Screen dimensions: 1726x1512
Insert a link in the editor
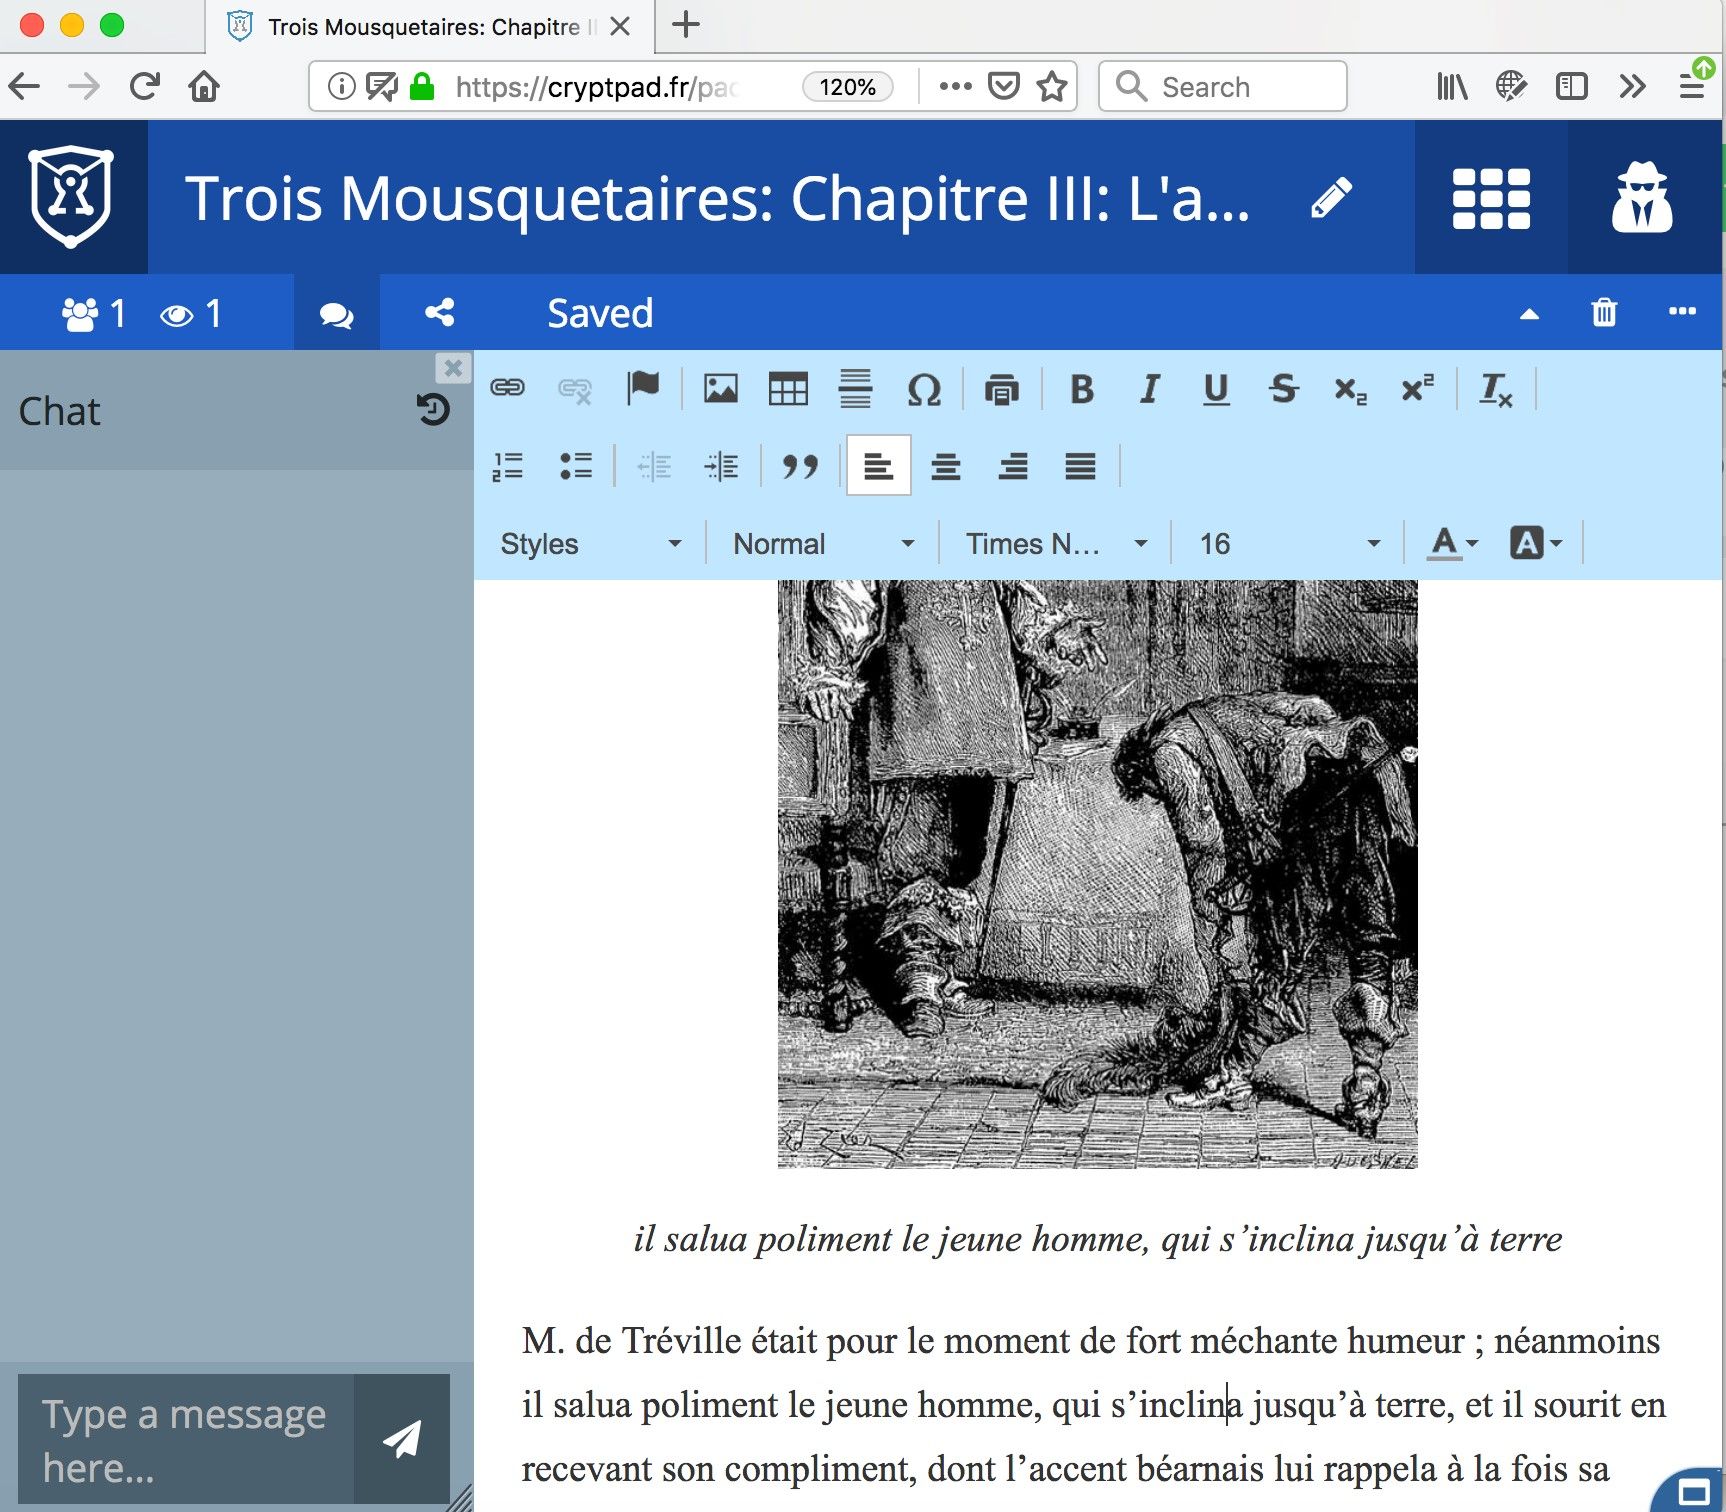pyautogui.click(x=508, y=388)
